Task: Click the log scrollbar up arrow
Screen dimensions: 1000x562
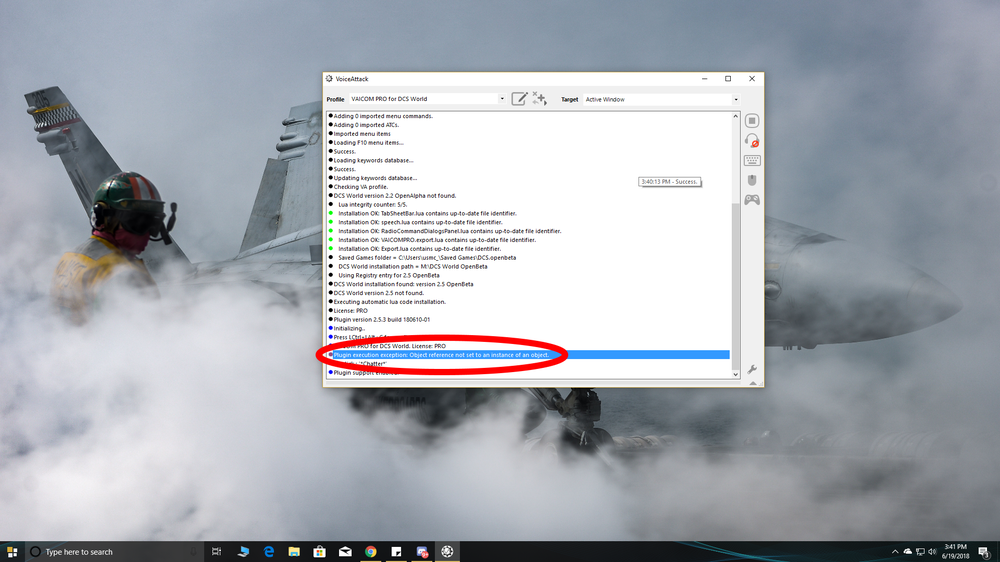Action: coord(735,117)
